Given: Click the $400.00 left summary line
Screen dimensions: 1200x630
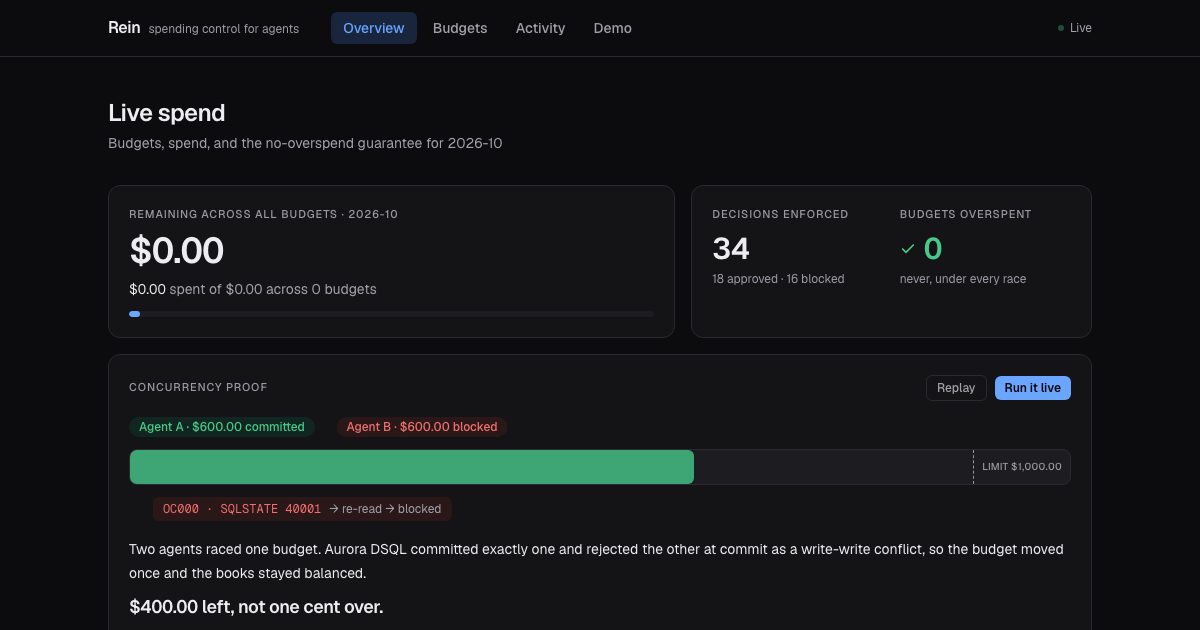Looking at the screenshot, I should point(256,607).
